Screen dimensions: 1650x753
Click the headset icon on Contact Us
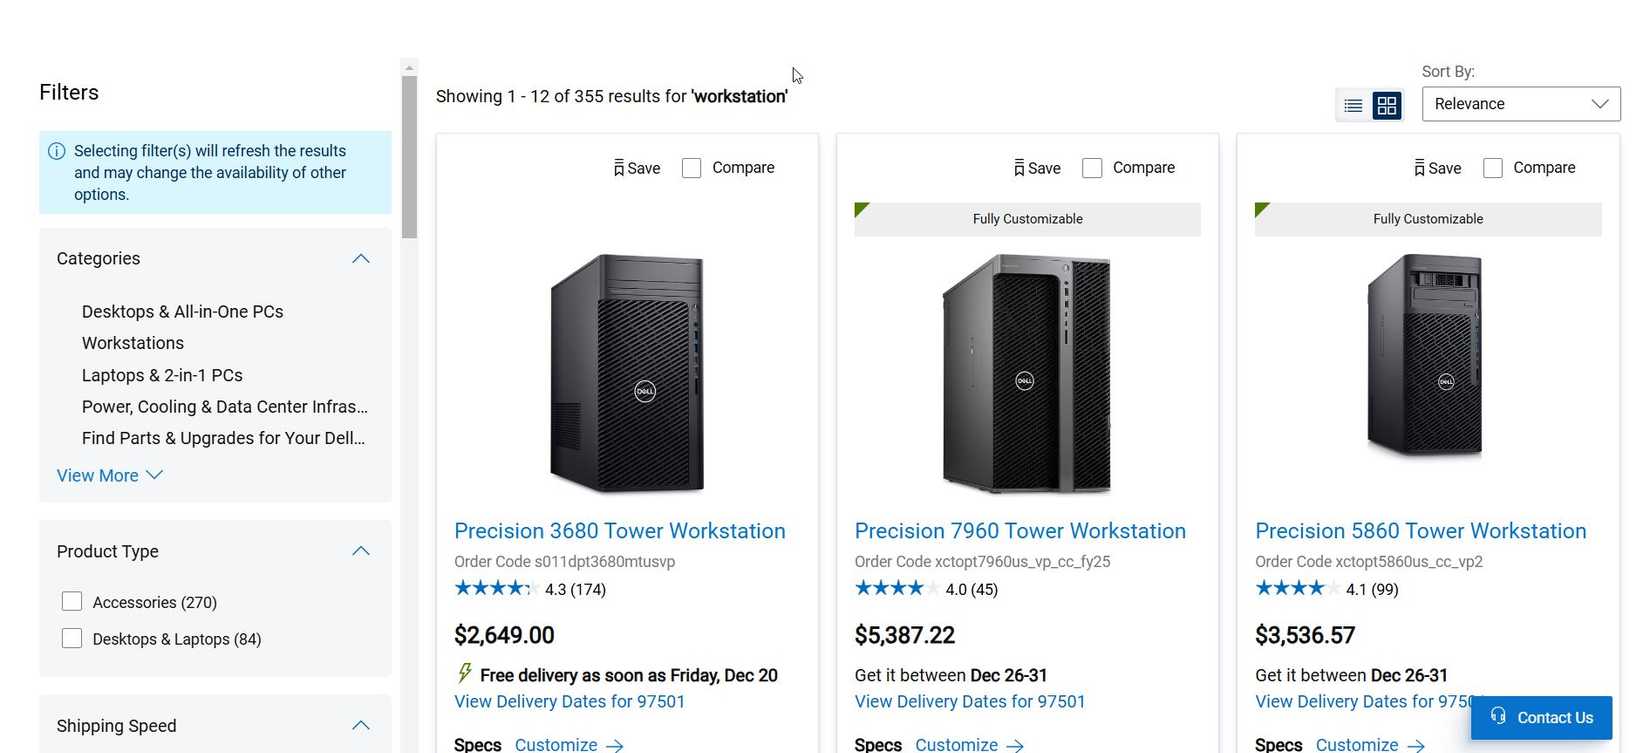1497,716
